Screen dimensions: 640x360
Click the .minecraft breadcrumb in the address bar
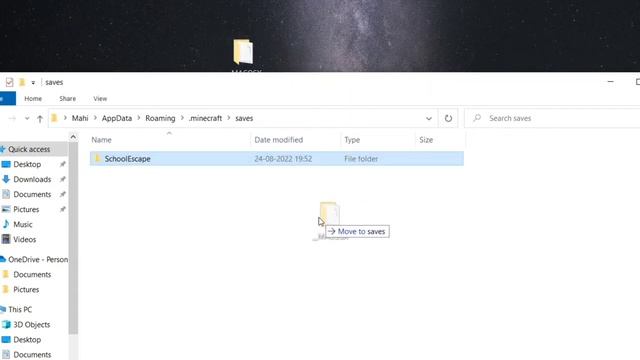[x=205, y=118]
